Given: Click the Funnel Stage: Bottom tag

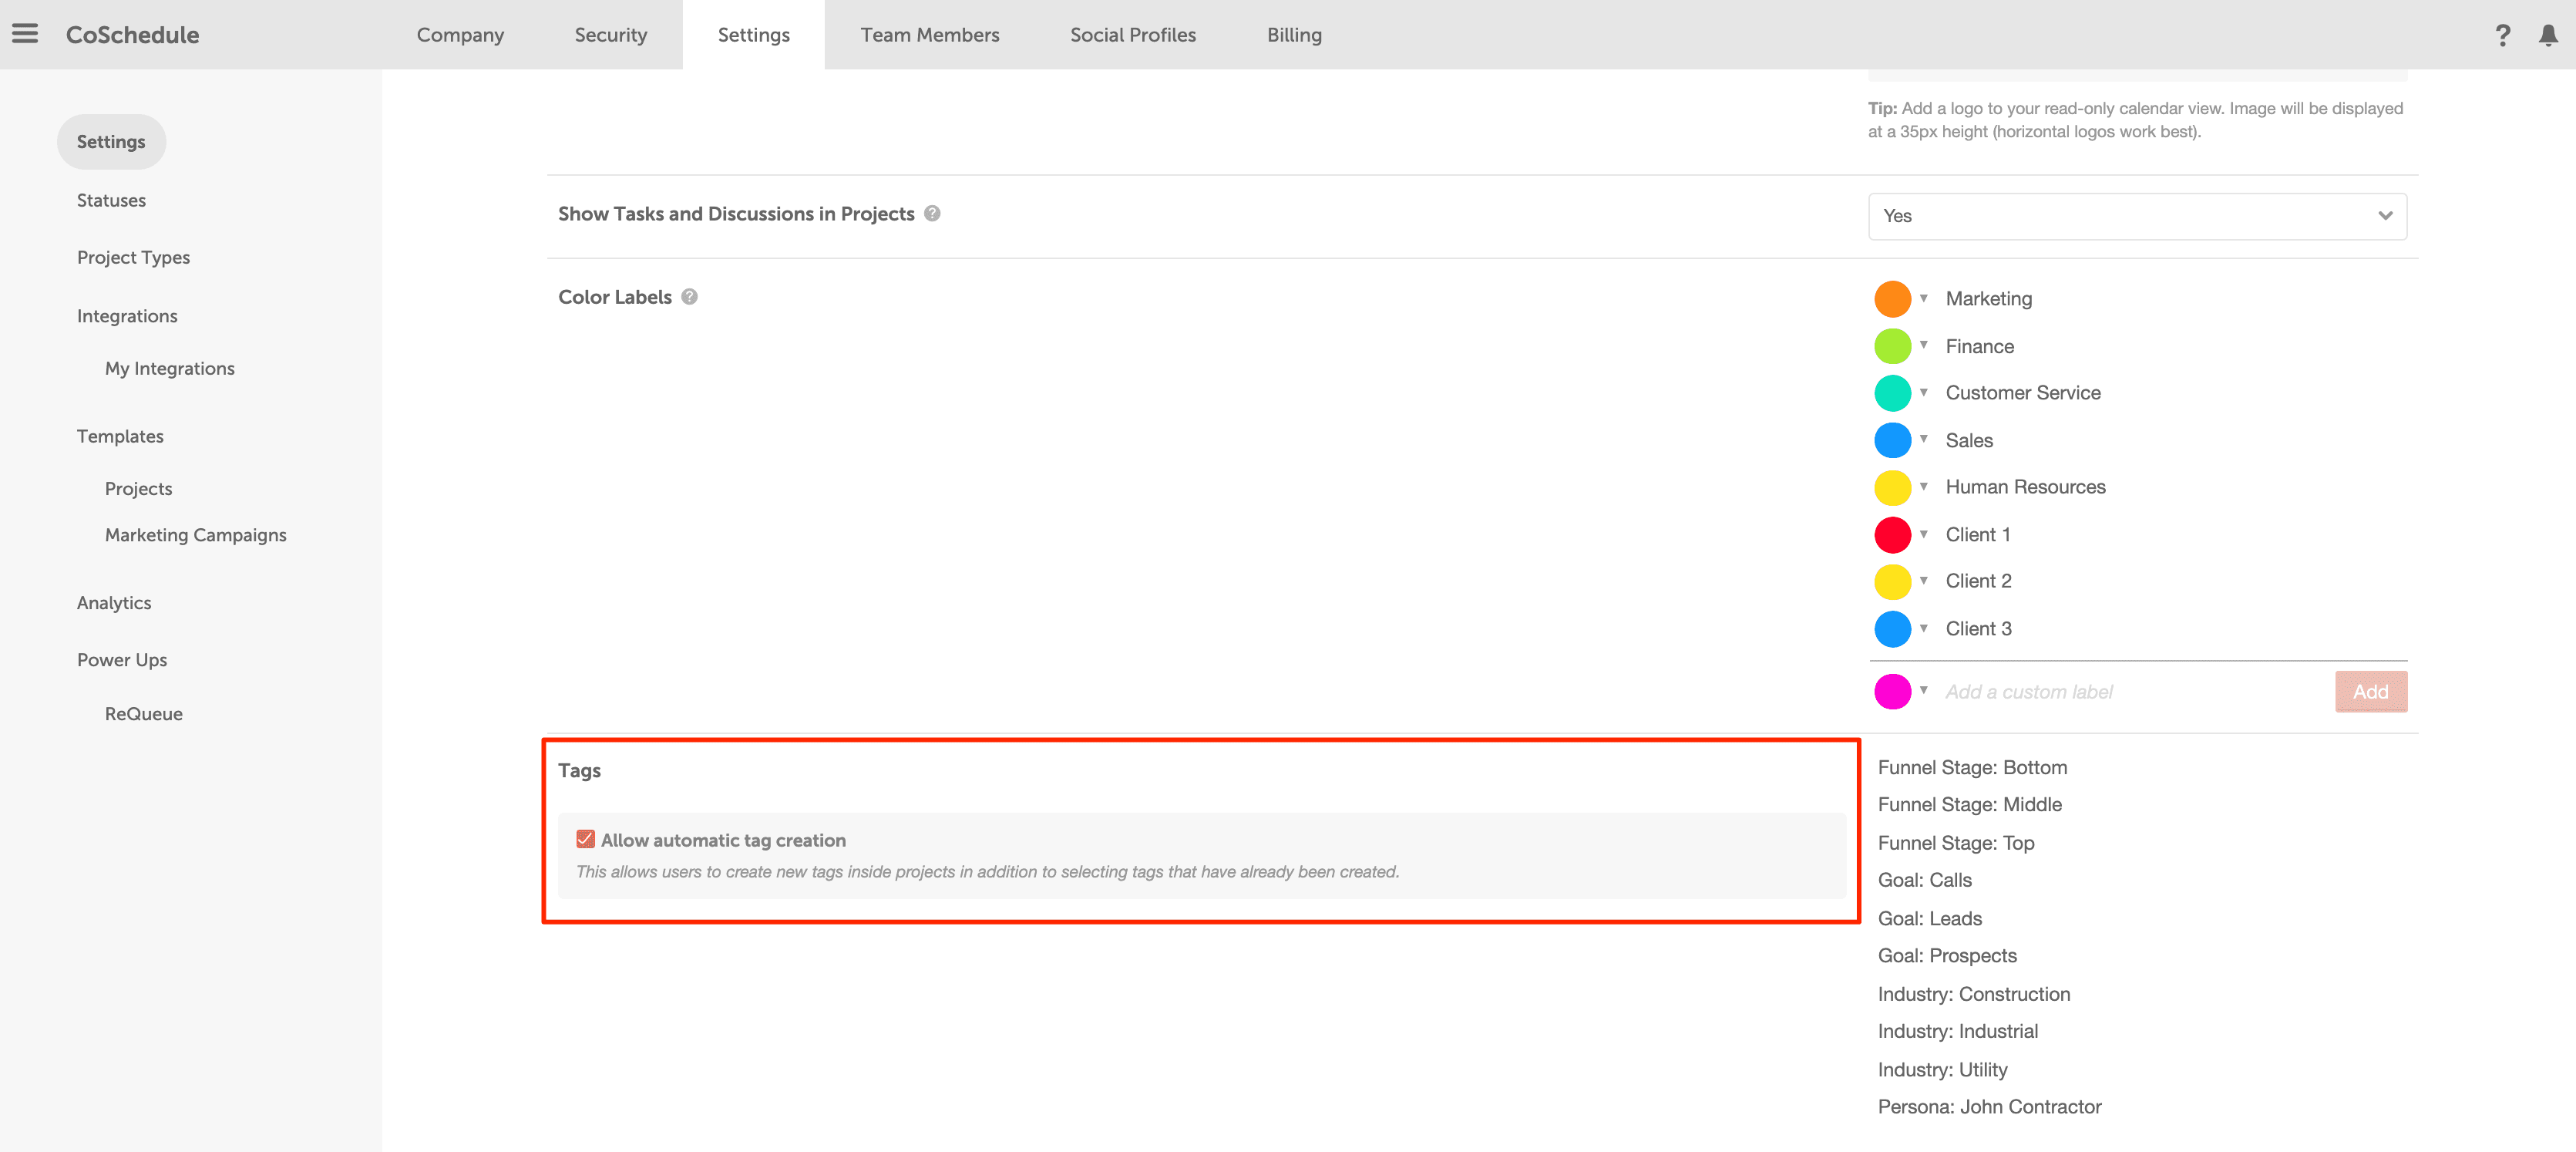Looking at the screenshot, I should click(1972, 767).
